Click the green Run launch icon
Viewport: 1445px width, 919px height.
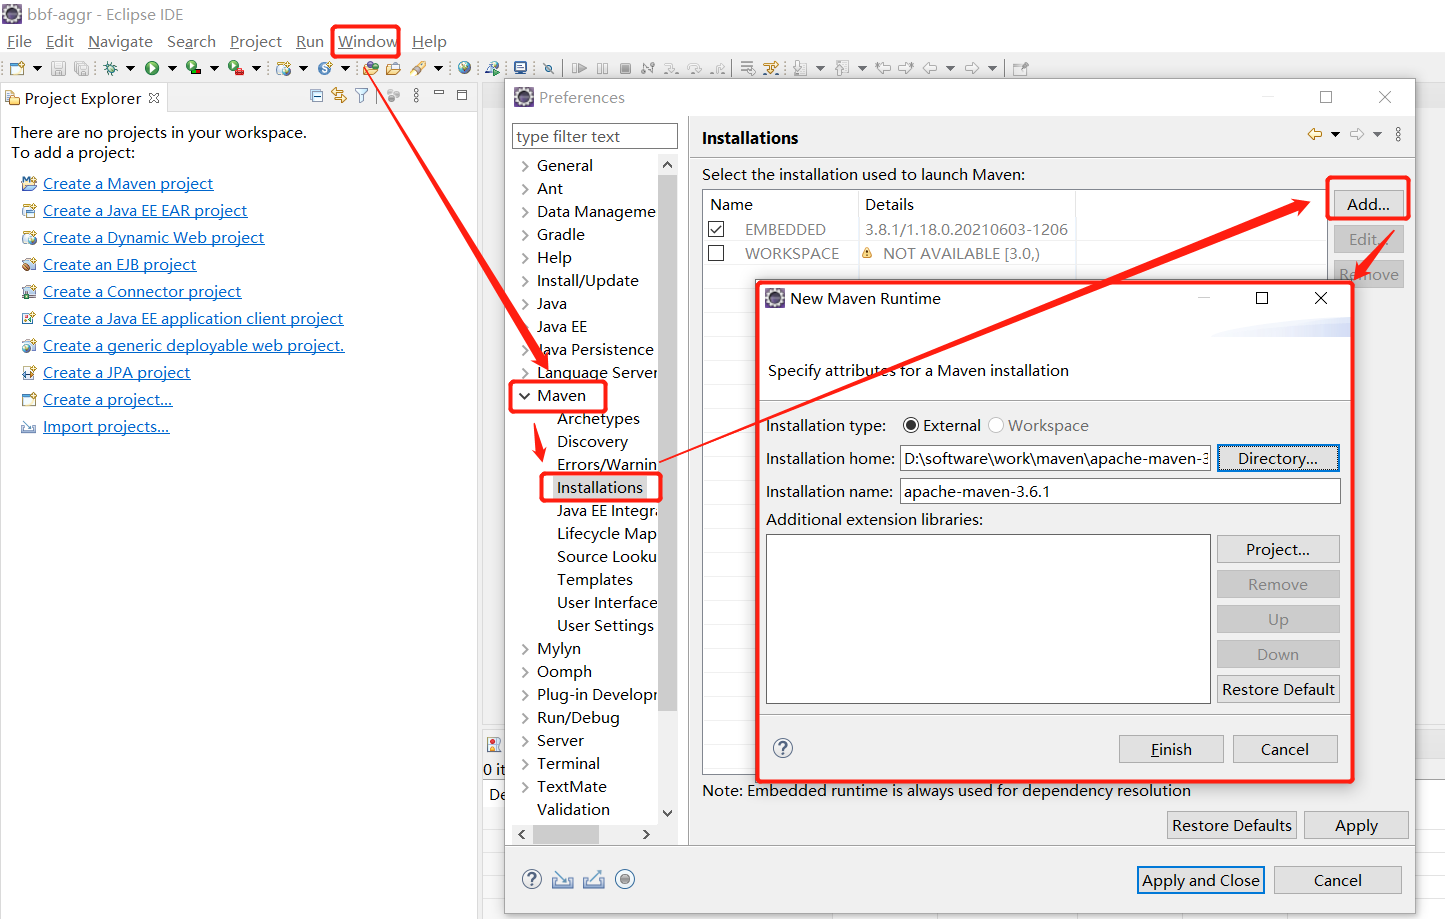pyautogui.click(x=152, y=68)
